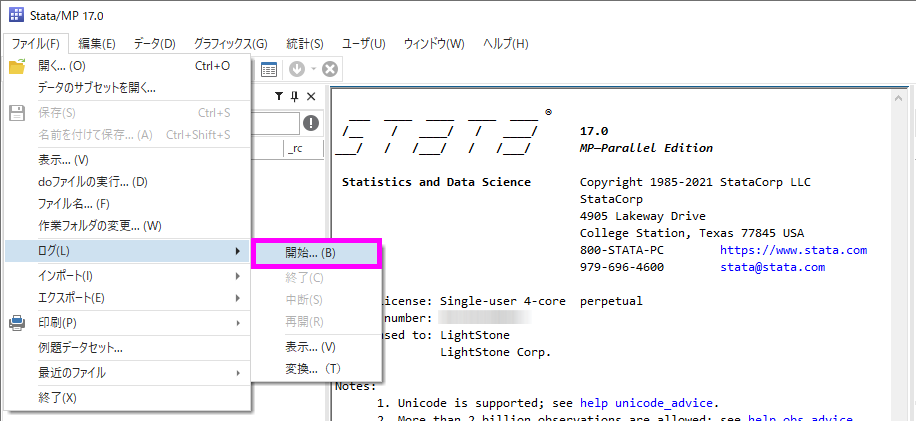Expand the インポート(I) submenu

[128, 276]
